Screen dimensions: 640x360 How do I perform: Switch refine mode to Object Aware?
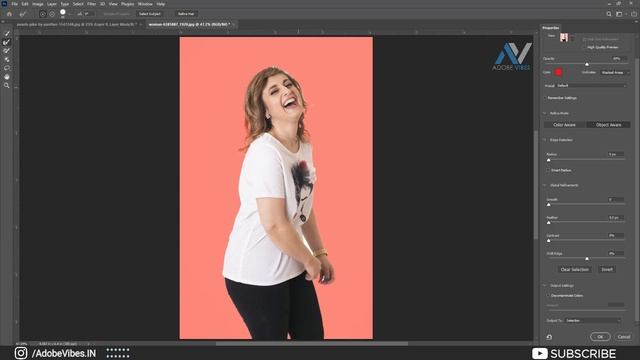(609, 125)
